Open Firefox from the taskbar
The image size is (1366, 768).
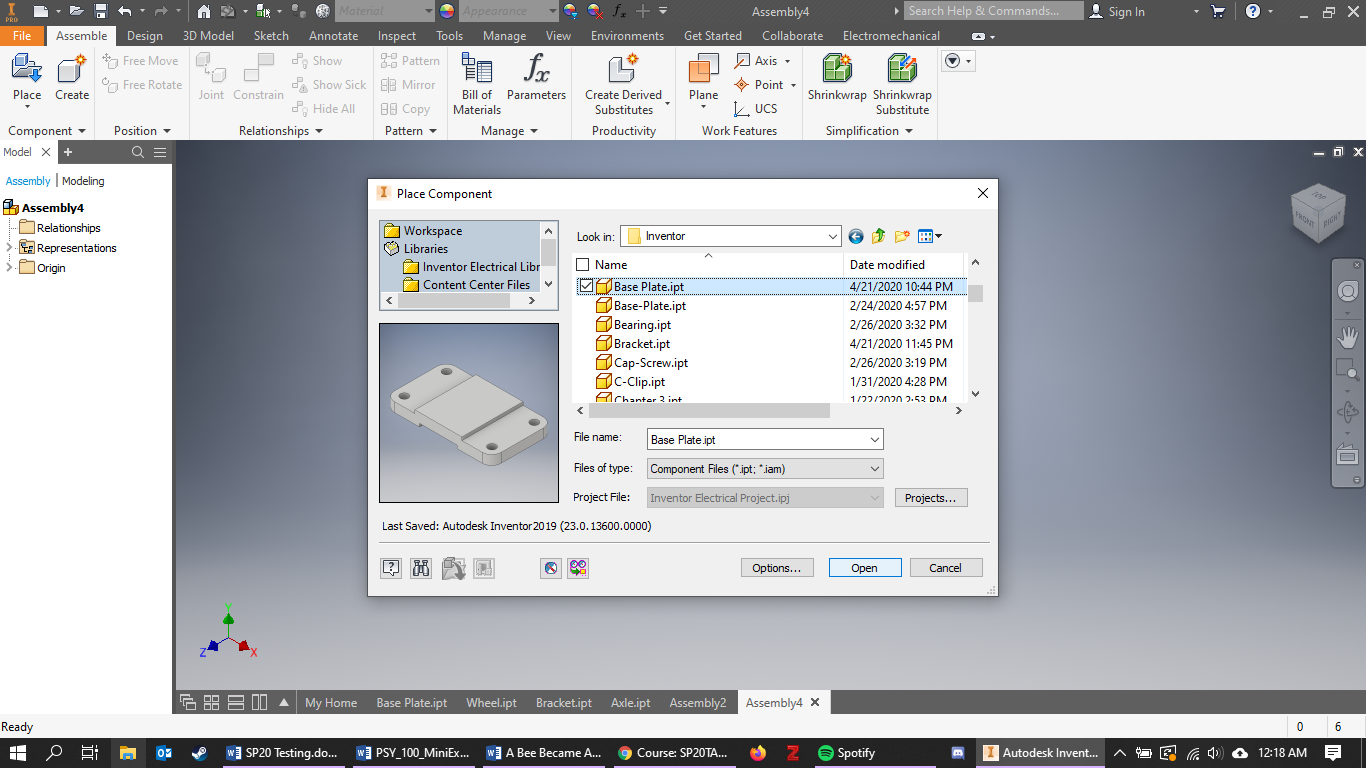tap(757, 753)
